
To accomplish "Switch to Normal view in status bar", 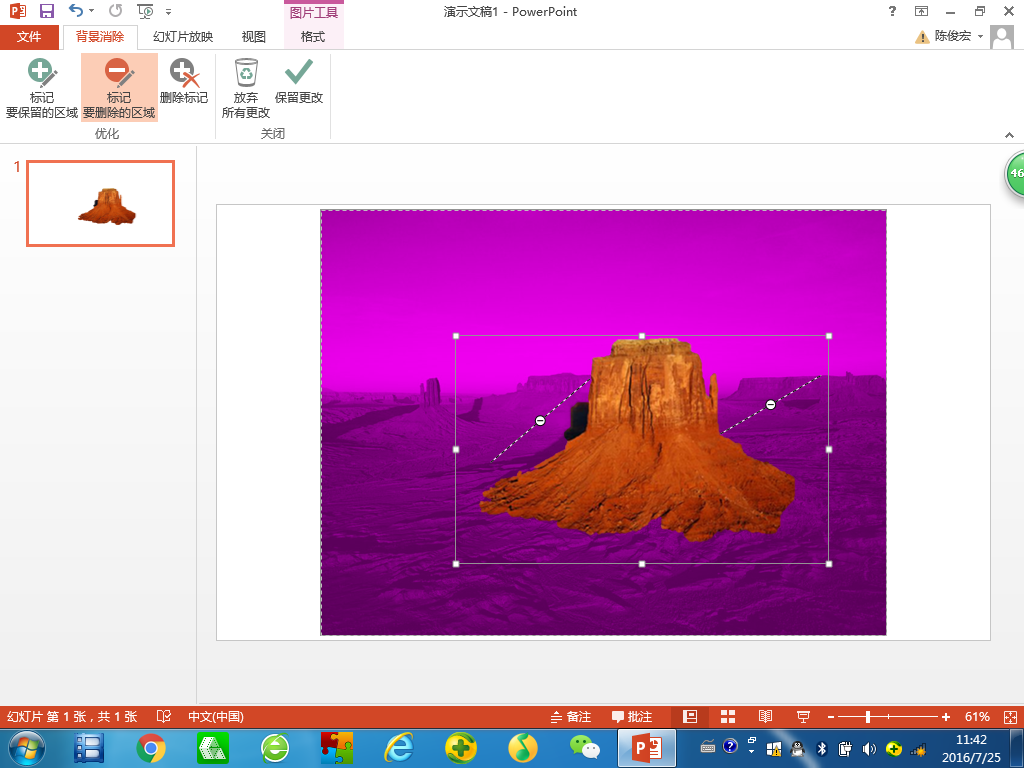I will (690, 716).
